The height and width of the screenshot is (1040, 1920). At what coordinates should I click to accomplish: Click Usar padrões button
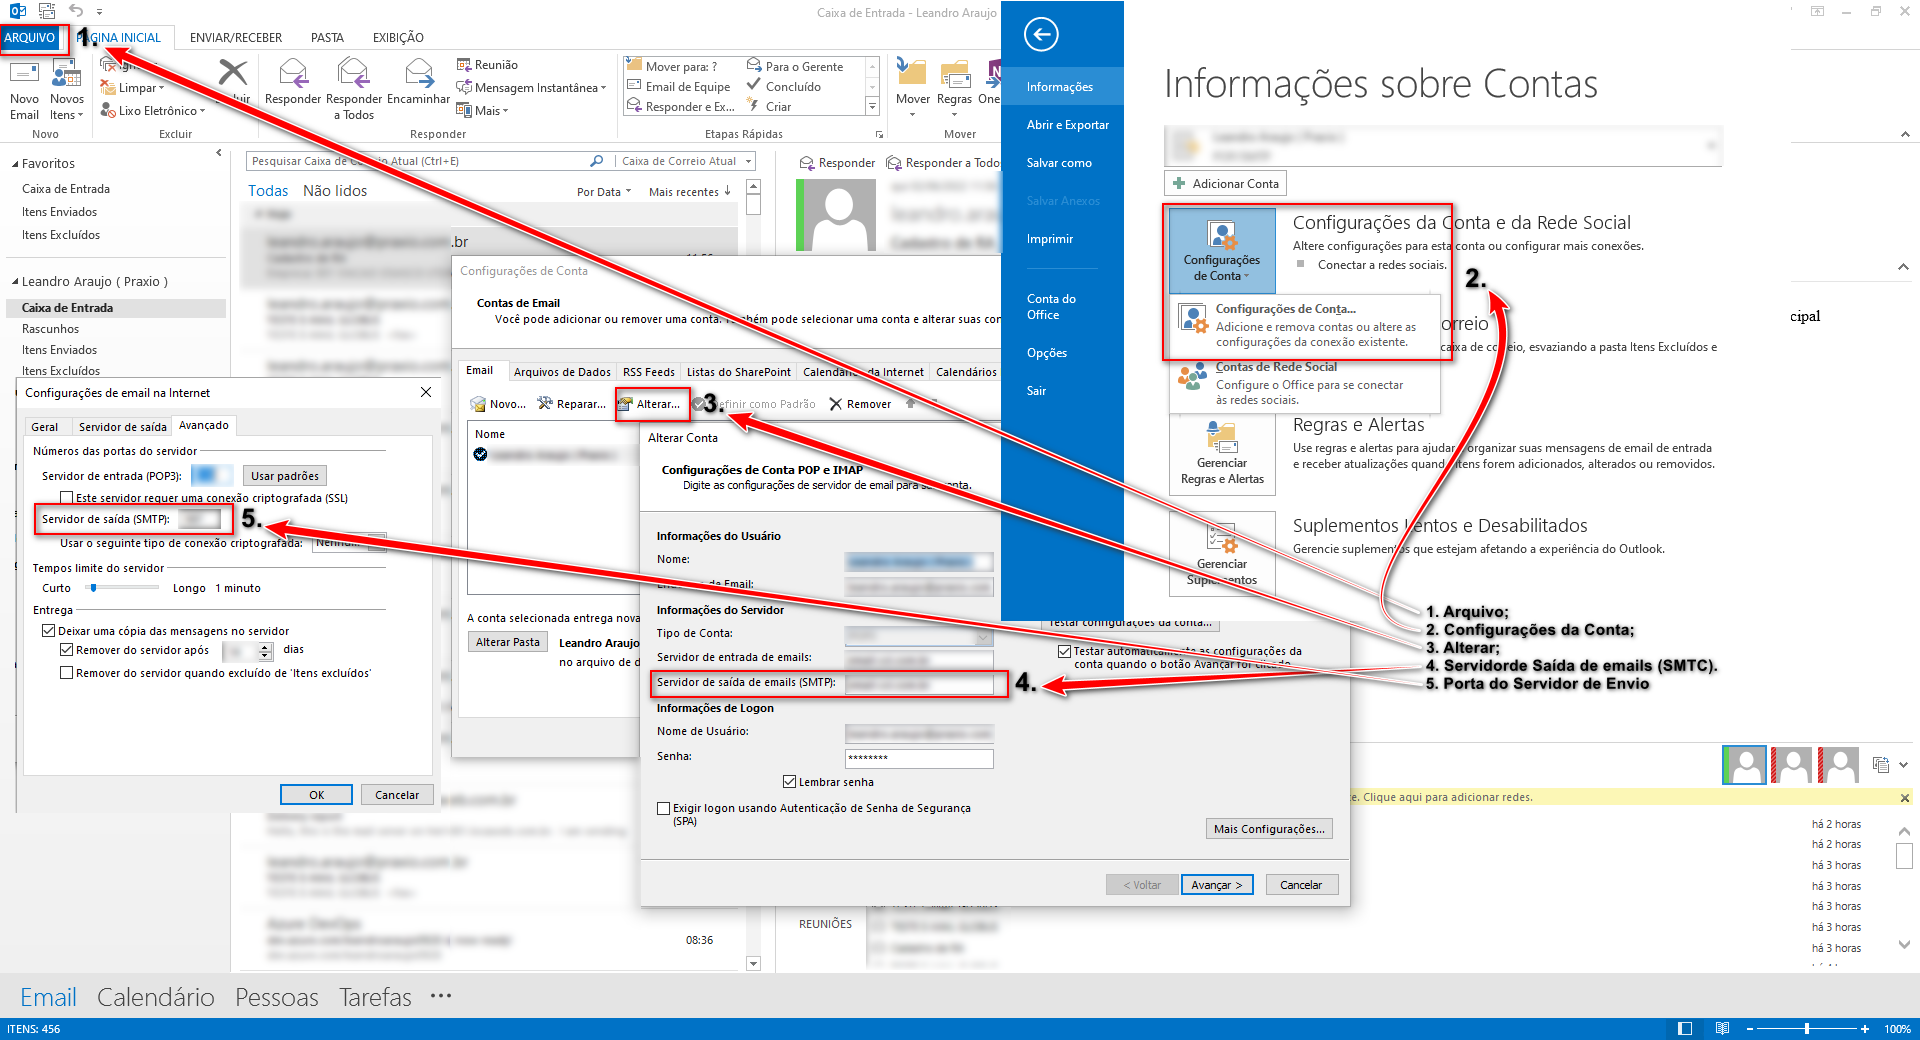[x=285, y=476]
